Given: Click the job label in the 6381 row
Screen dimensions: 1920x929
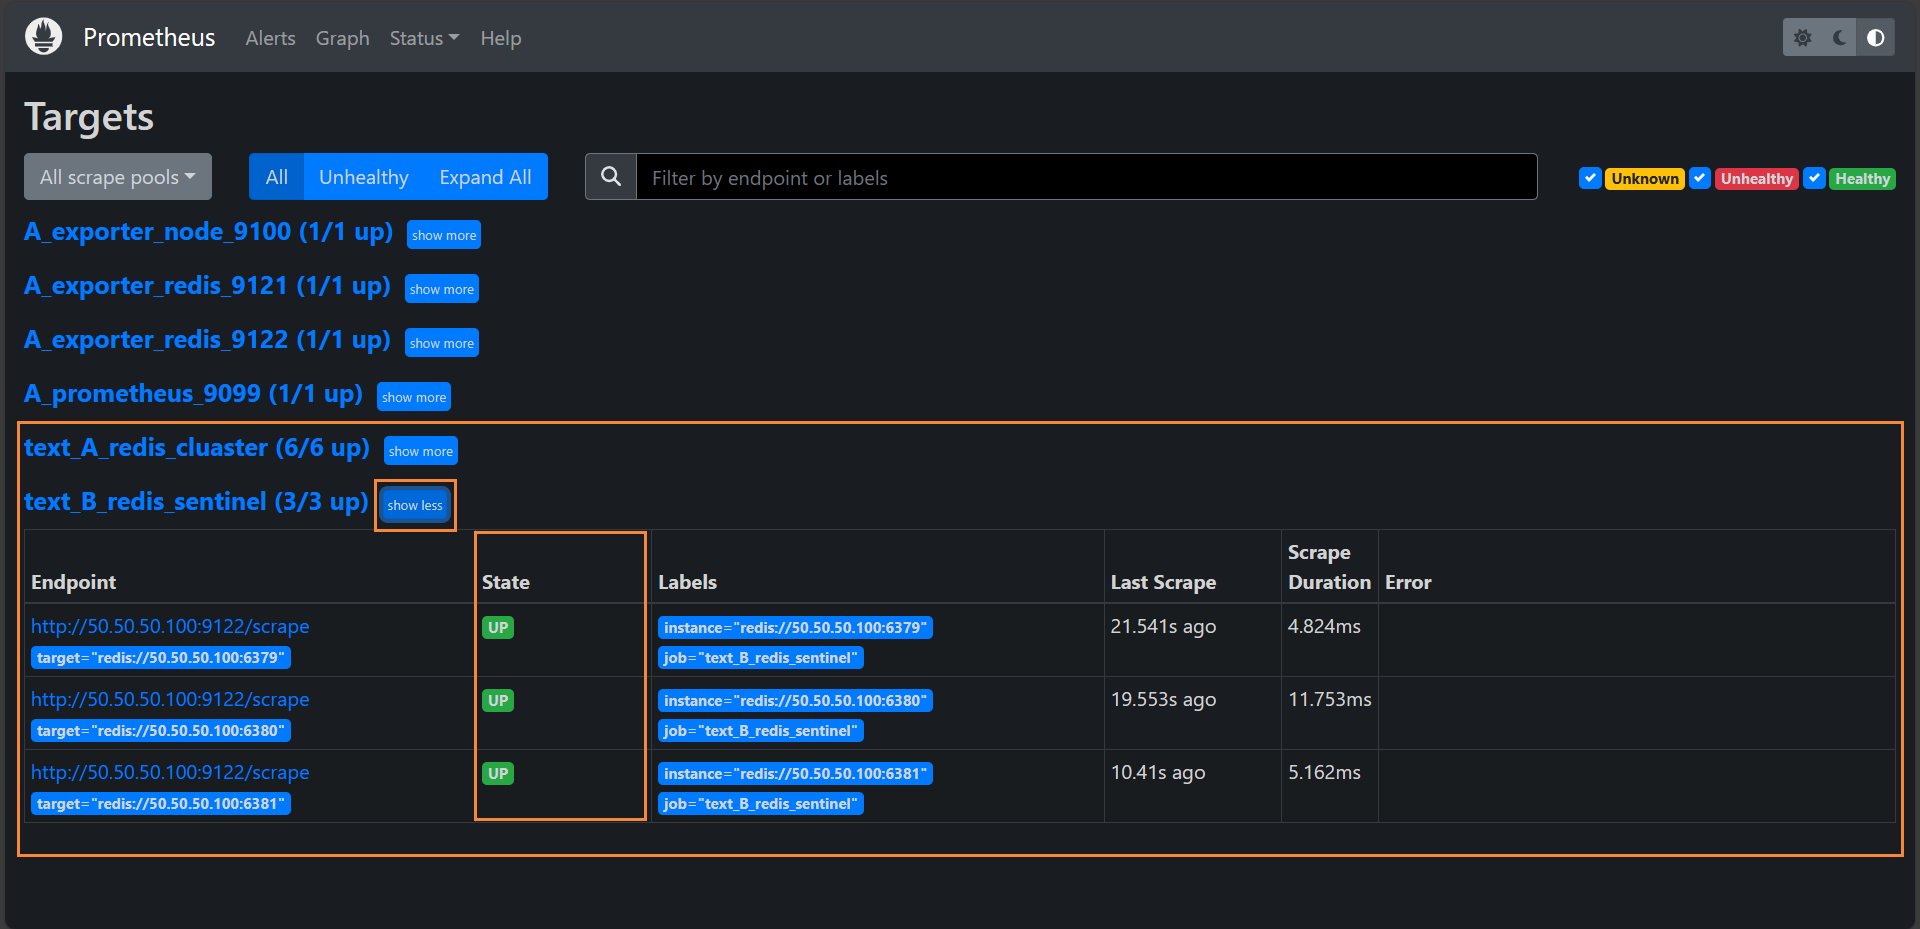Looking at the screenshot, I should (x=761, y=804).
